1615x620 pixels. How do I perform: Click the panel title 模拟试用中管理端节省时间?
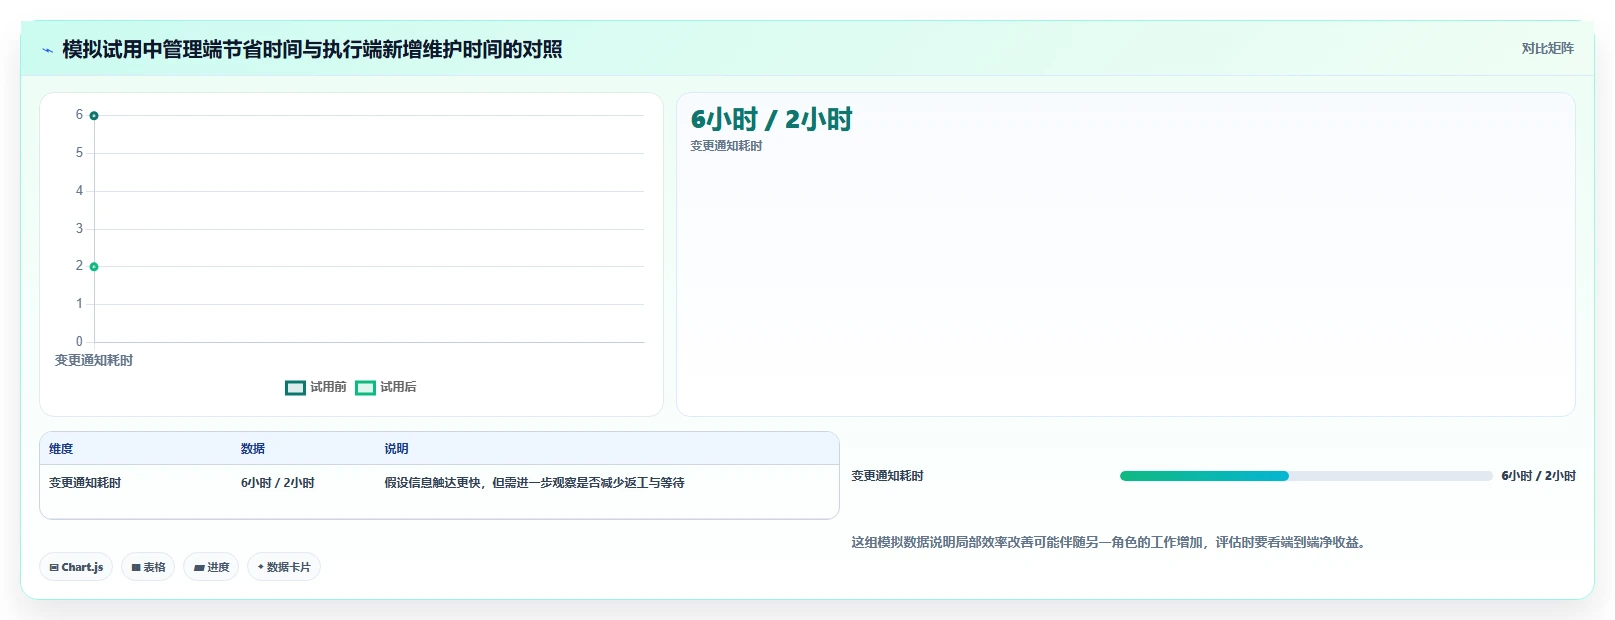tap(312, 50)
